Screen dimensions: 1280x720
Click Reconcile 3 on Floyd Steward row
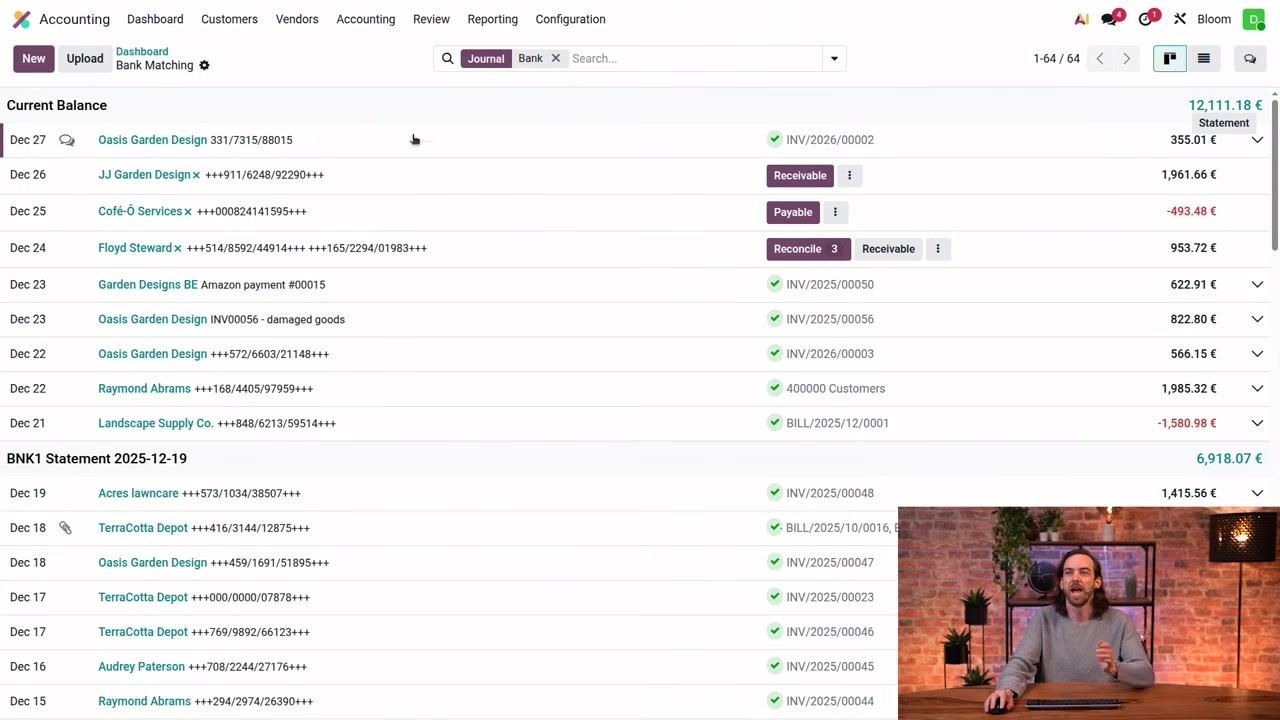click(808, 249)
